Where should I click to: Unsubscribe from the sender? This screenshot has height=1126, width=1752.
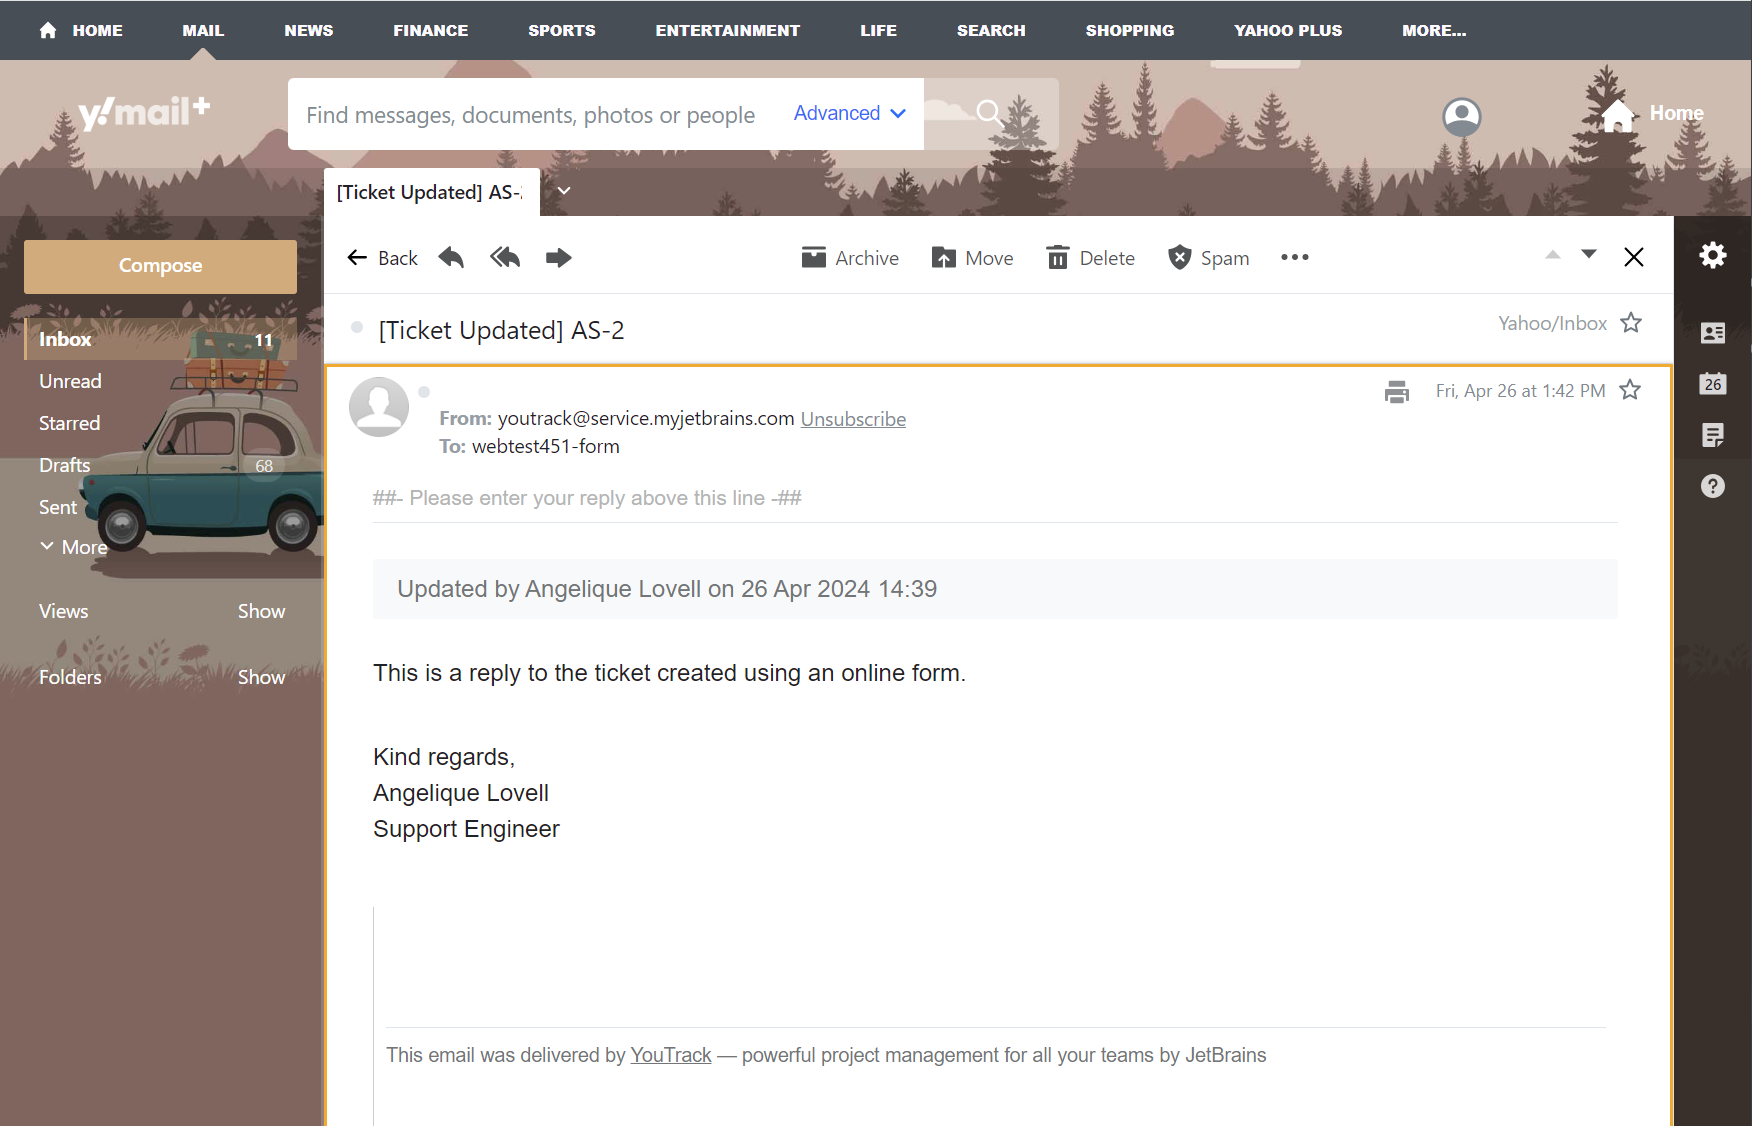[x=853, y=418]
